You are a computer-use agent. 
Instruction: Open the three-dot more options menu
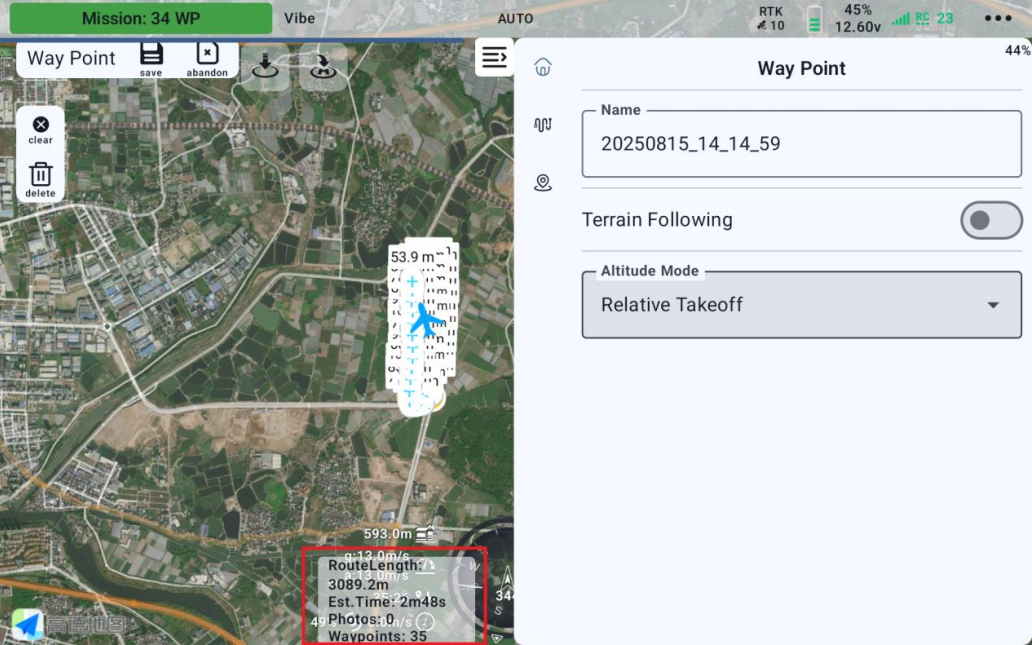click(x=997, y=18)
